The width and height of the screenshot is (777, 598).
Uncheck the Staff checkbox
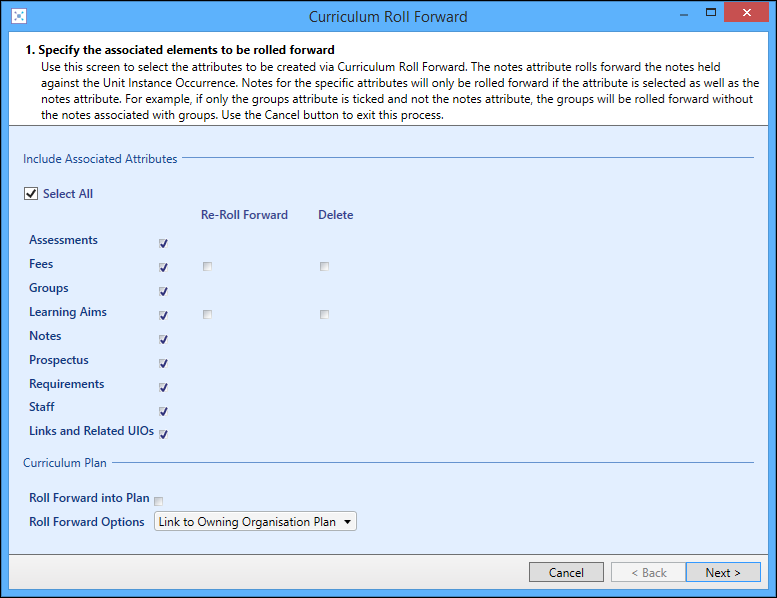(x=163, y=411)
